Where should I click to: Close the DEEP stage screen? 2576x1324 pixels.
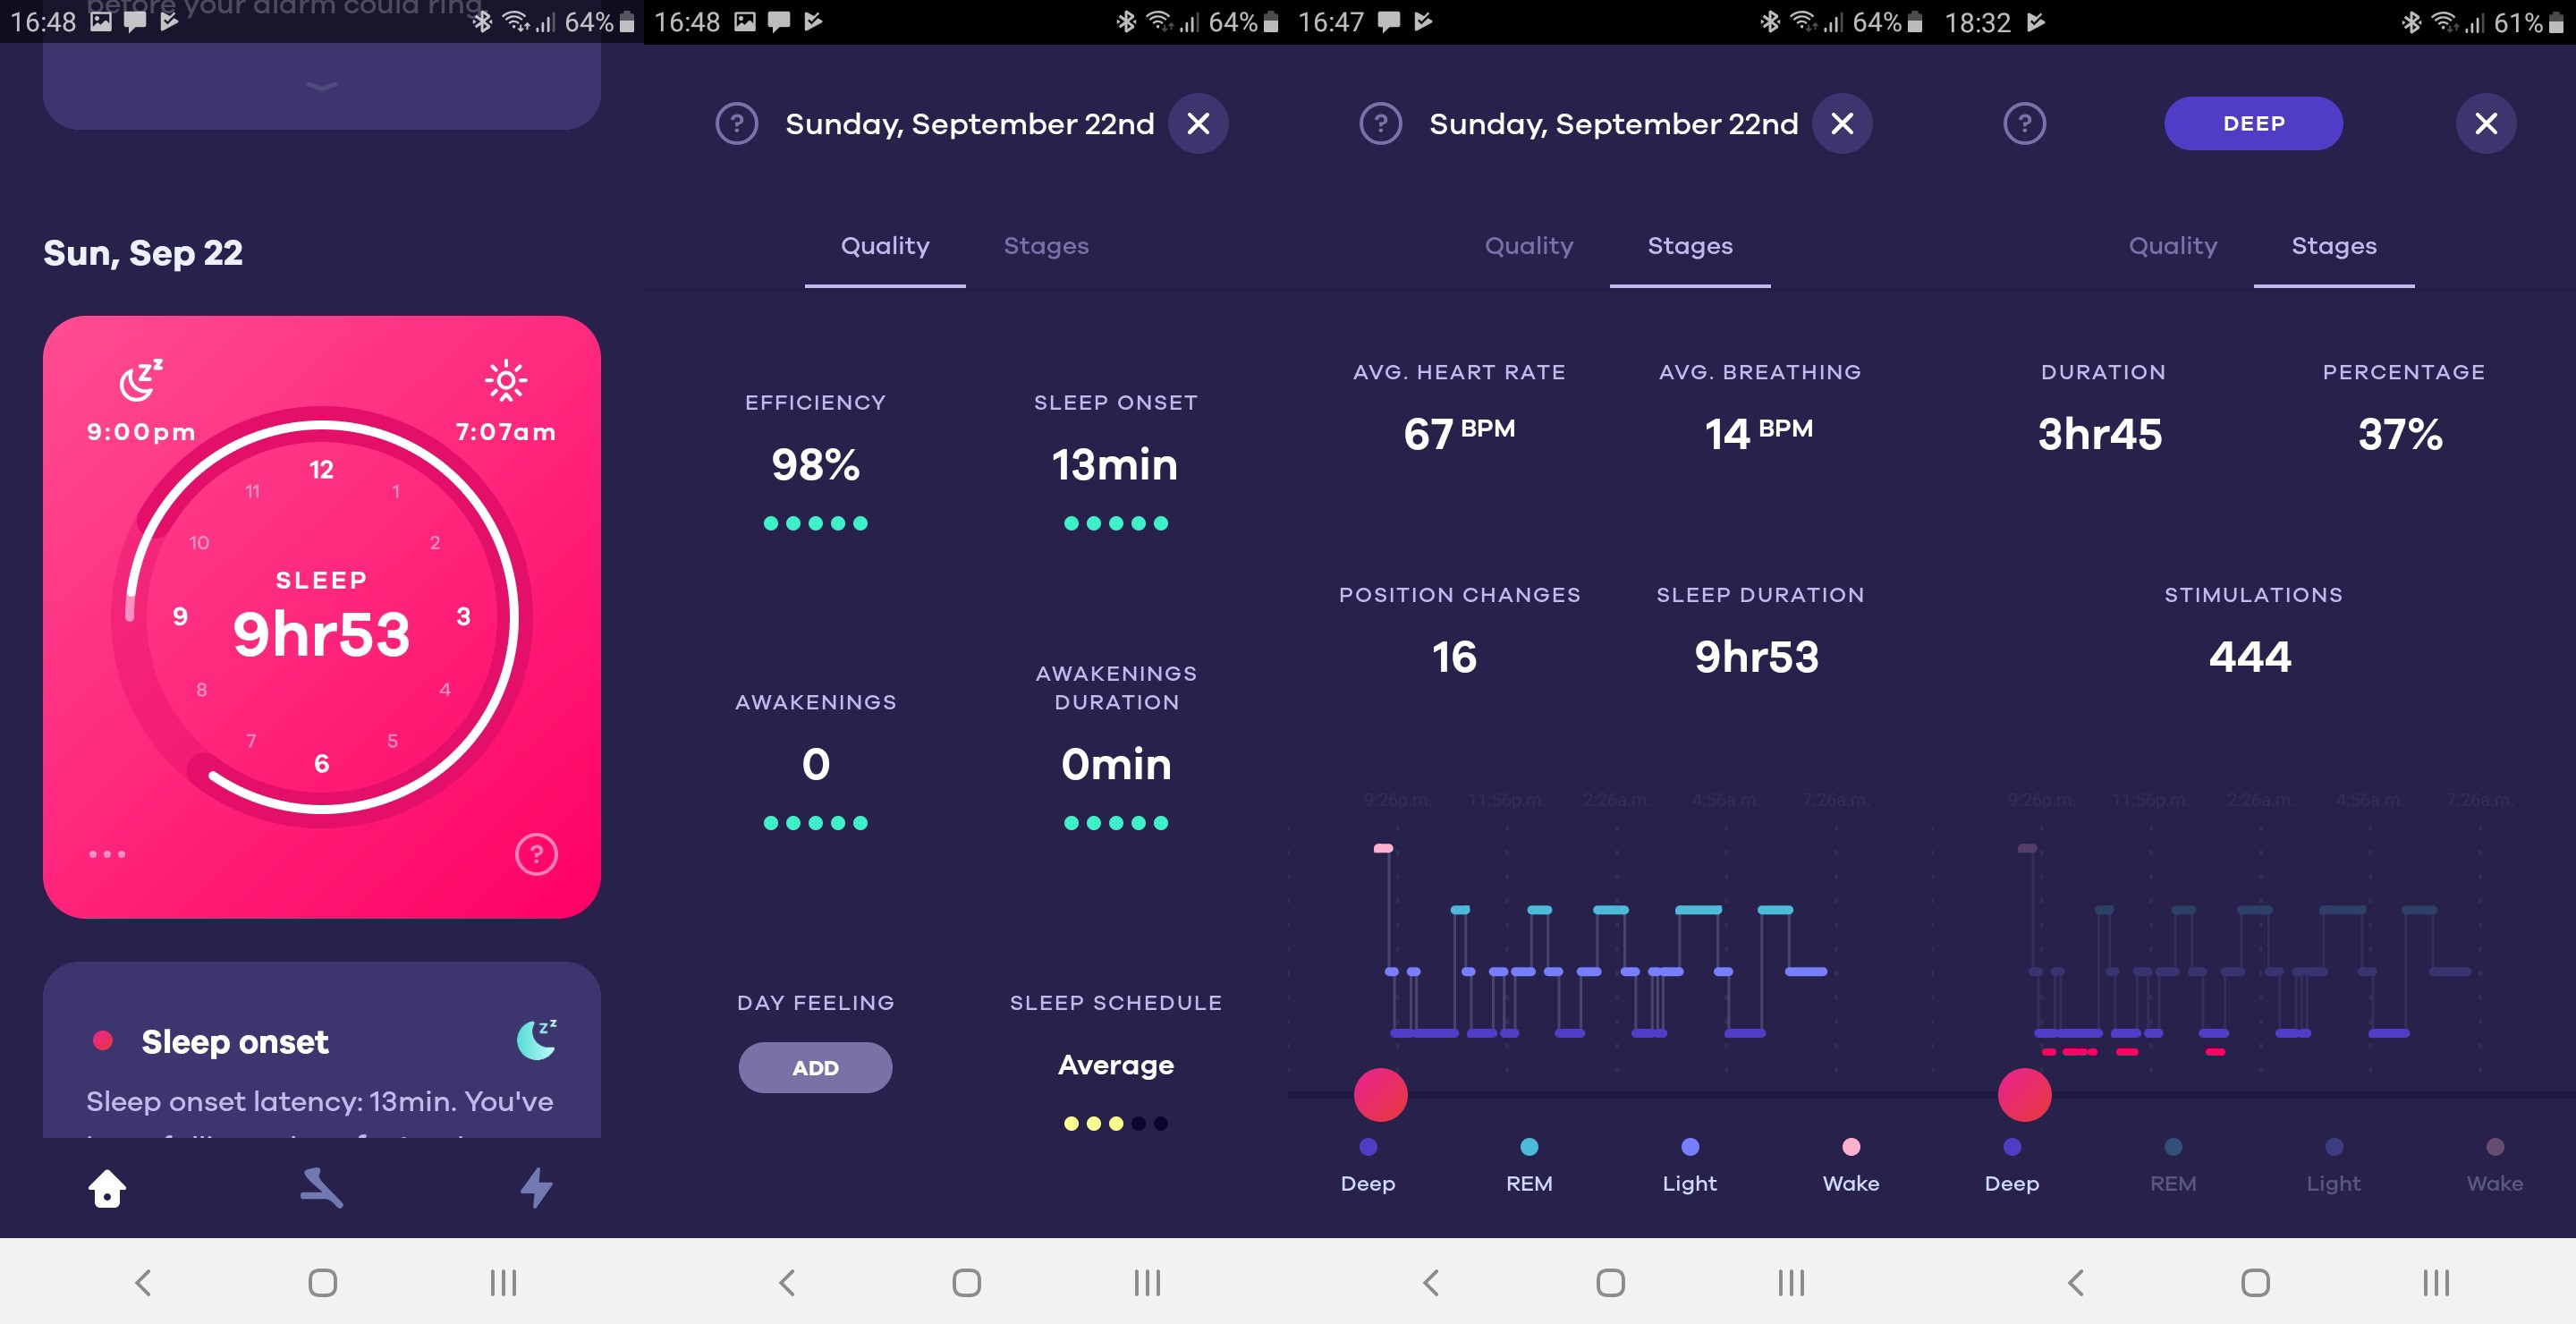coord(2486,124)
